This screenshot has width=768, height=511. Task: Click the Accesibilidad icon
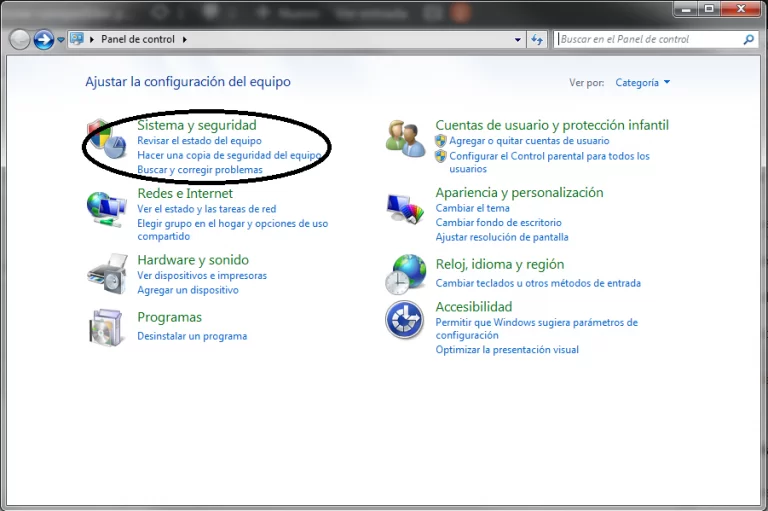(x=405, y=320)
